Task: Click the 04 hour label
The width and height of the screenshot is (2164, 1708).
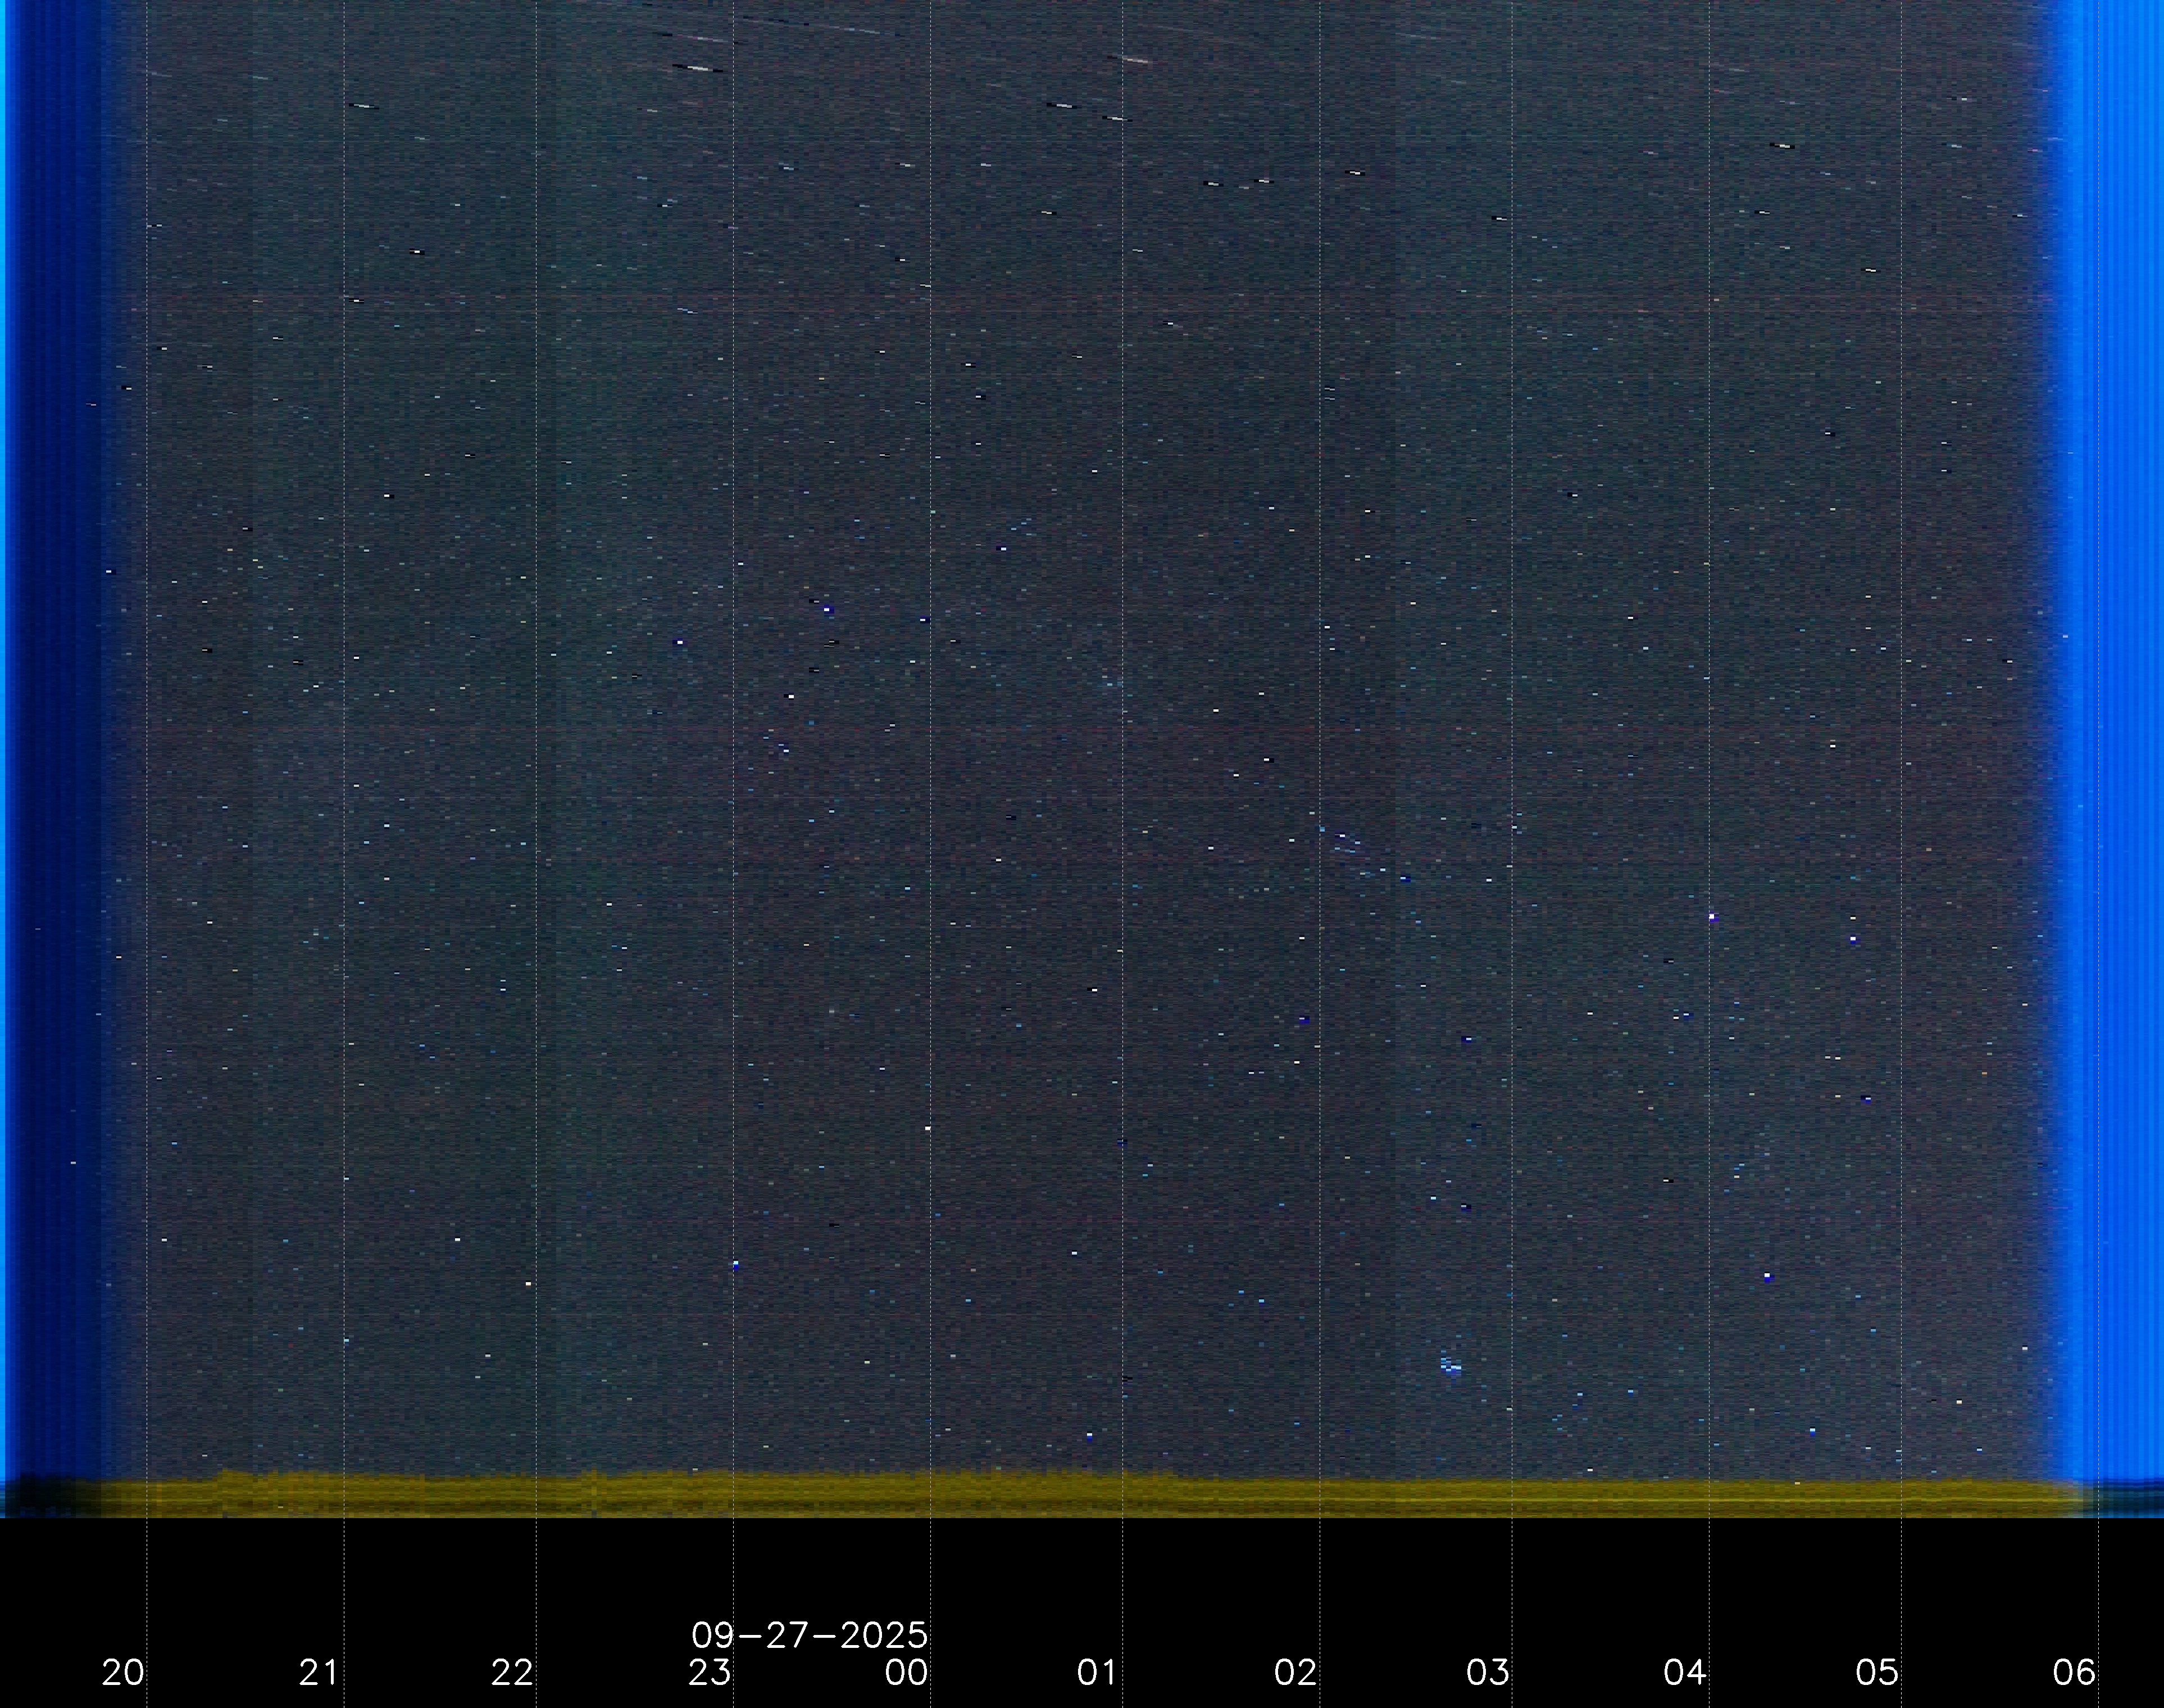Action: [1684, 1672]
